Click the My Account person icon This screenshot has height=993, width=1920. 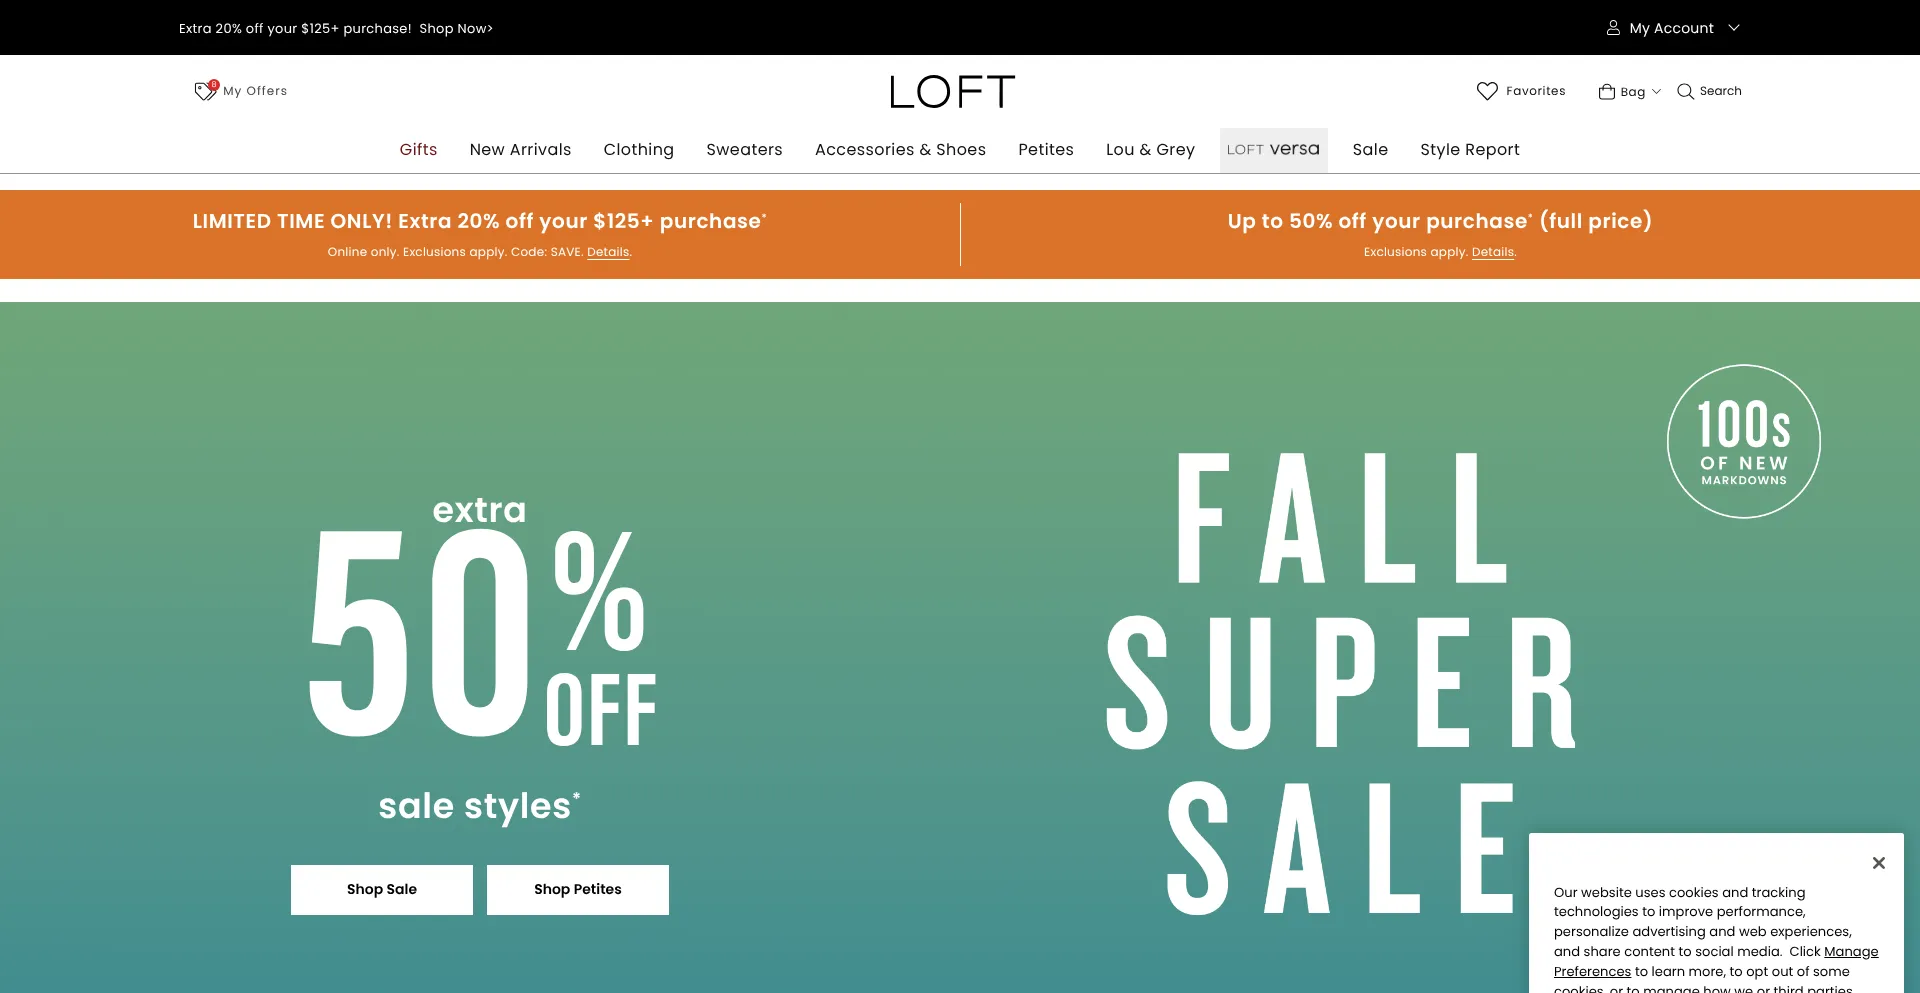pos(1613,28)
